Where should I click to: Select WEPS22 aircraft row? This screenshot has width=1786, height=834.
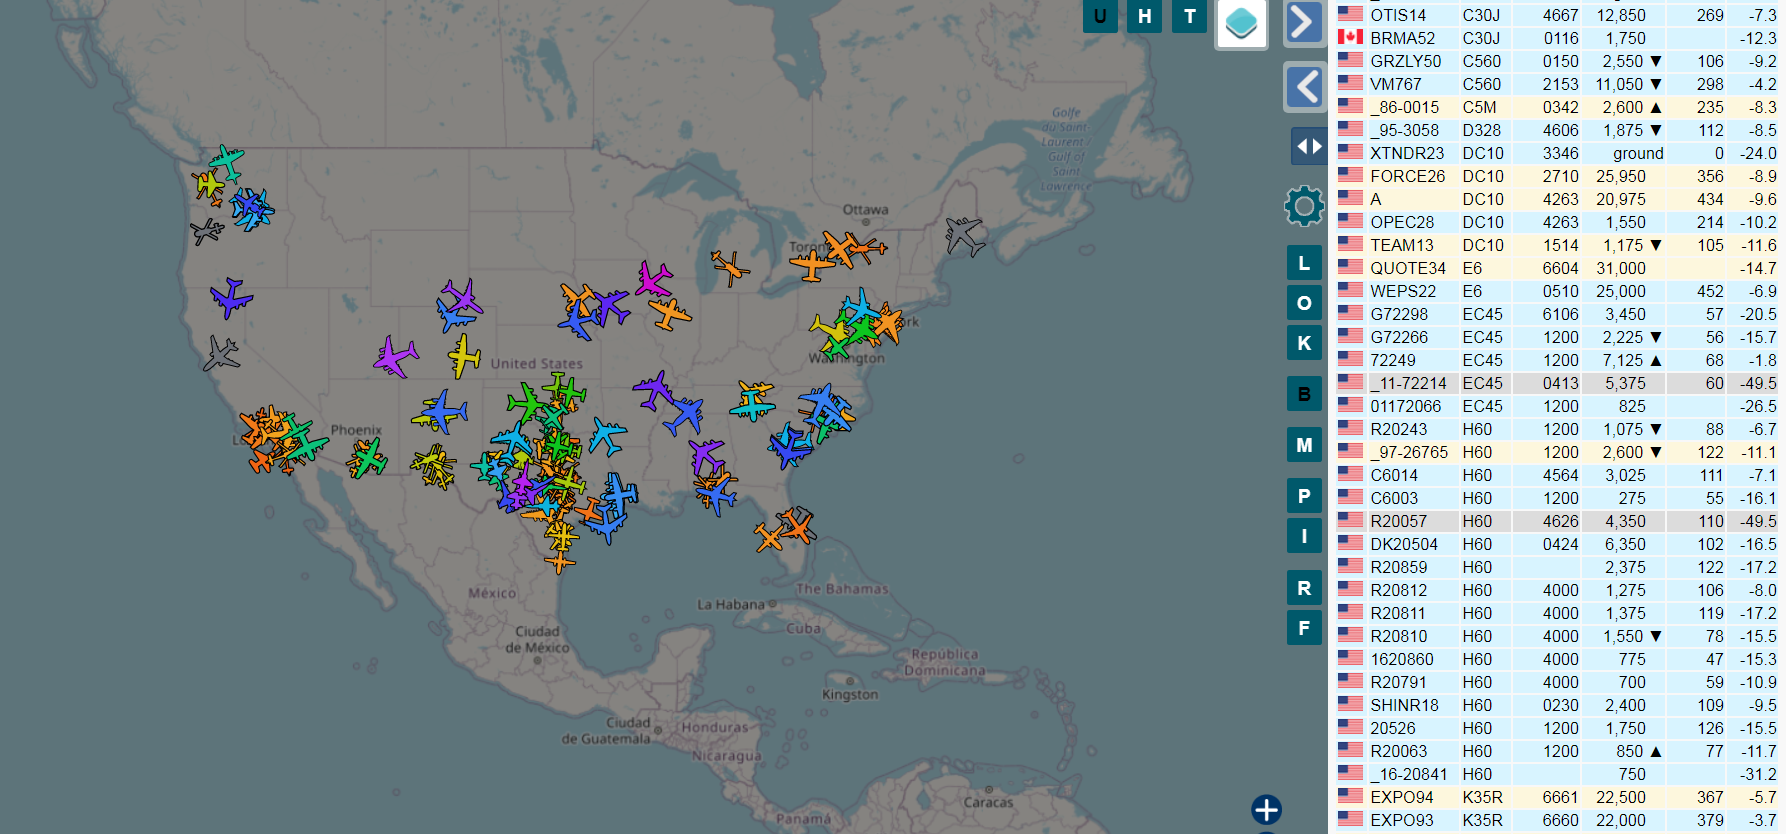point(1557,291)
